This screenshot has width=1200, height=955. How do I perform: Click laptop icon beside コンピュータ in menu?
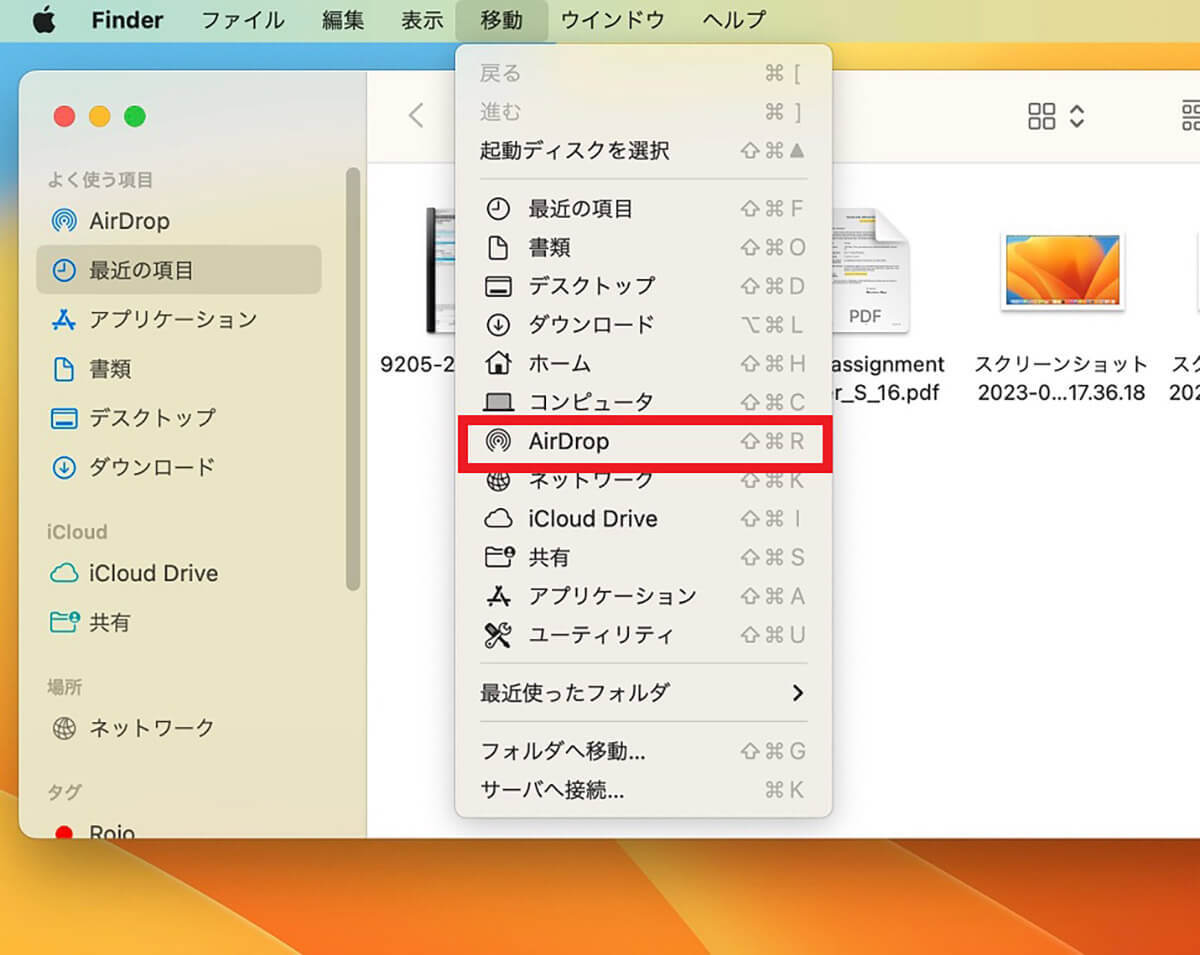click(x=498, y=402)
